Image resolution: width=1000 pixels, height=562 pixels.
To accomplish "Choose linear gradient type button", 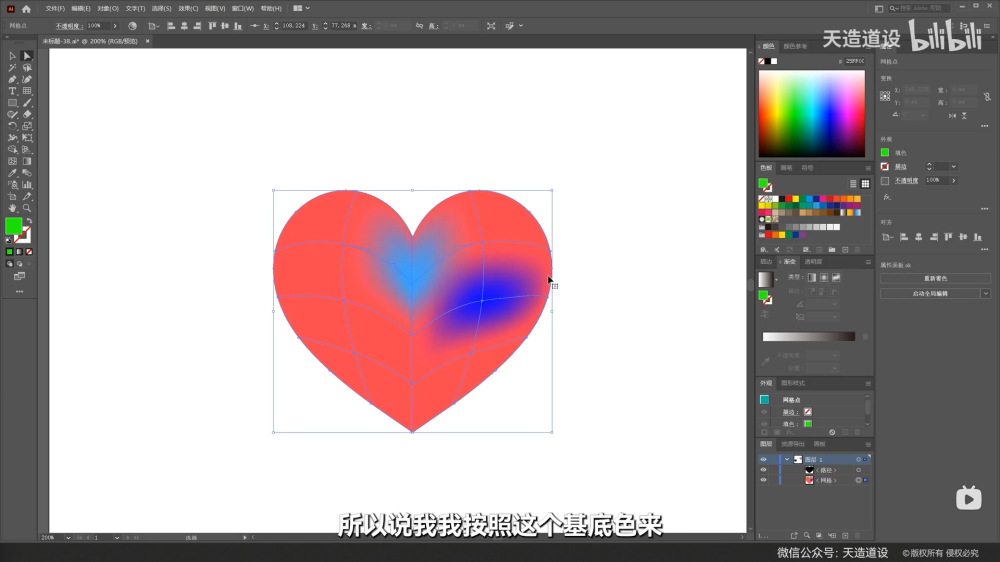I will pyautogui.click(x=812, y=277).
